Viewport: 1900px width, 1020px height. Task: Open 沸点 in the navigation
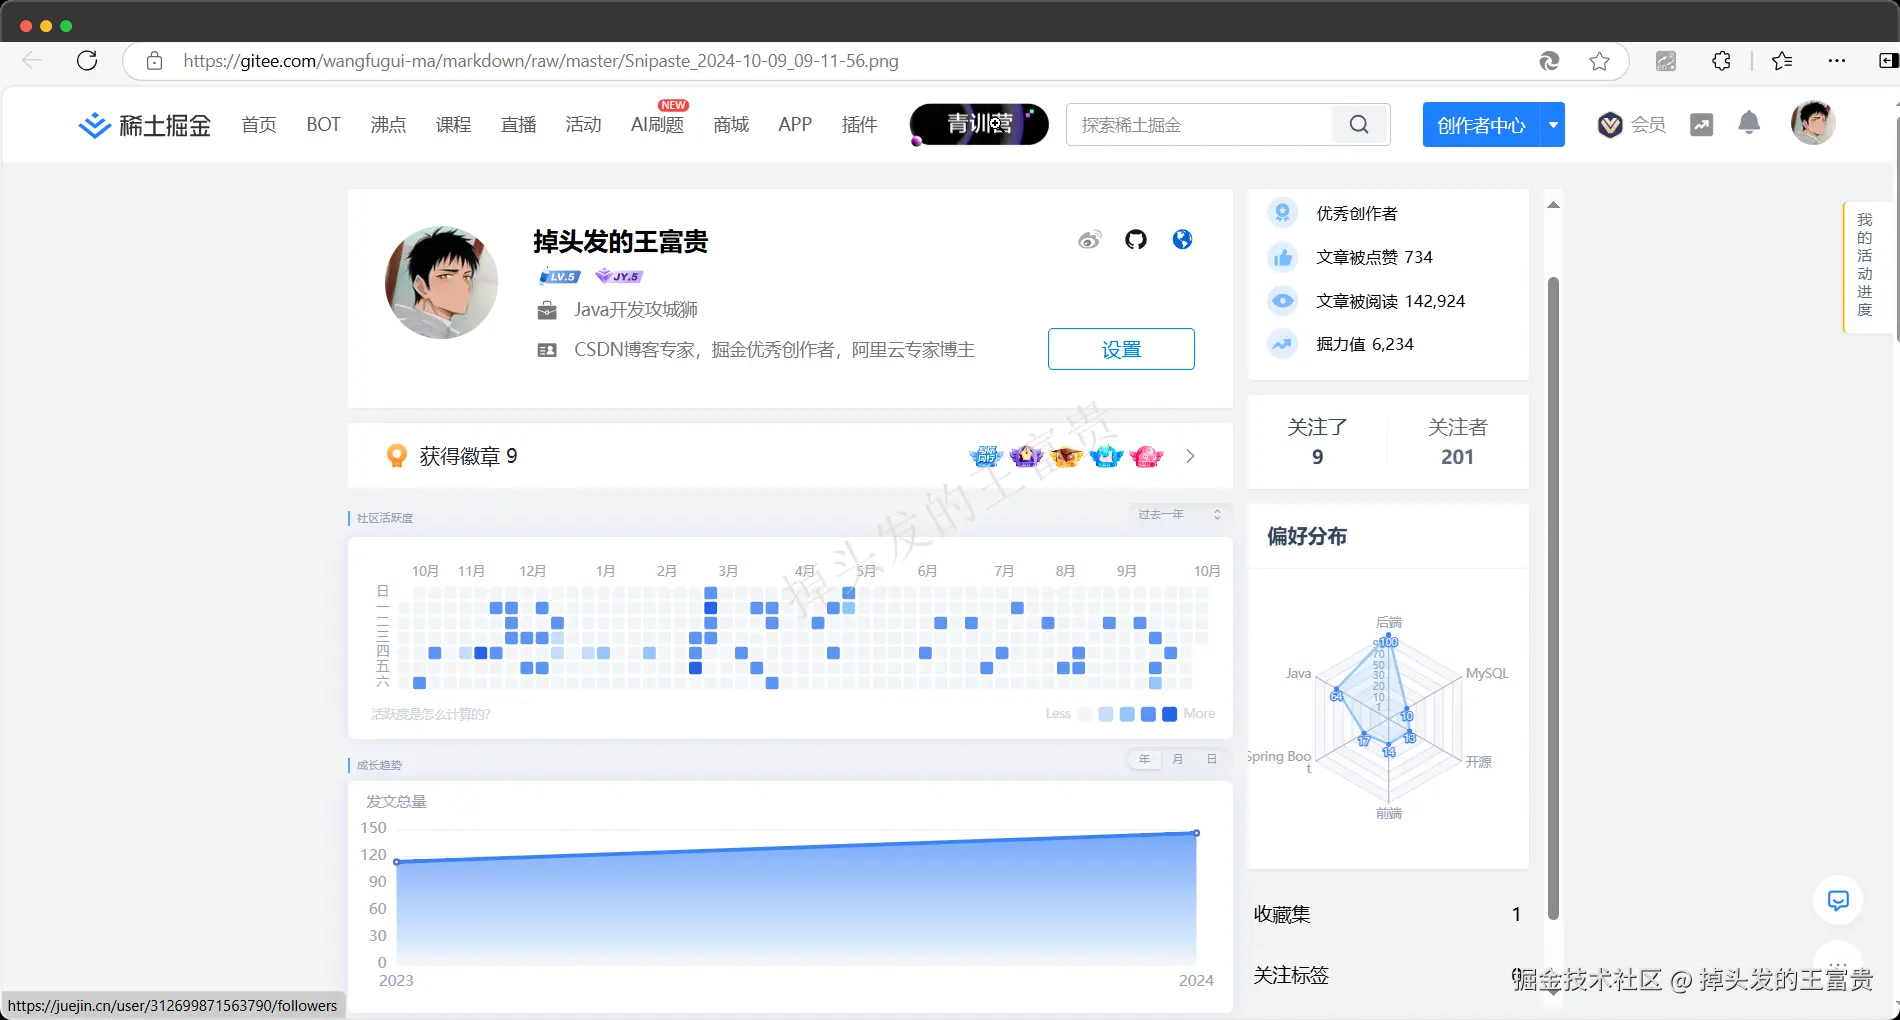pyautogui.click(x=388, y=125)
